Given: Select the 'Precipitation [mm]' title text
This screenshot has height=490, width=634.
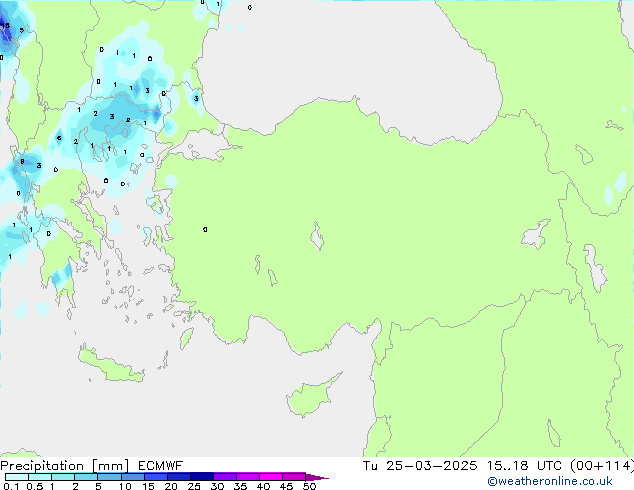Looking at the screenshot, I should tap(64, 466).
